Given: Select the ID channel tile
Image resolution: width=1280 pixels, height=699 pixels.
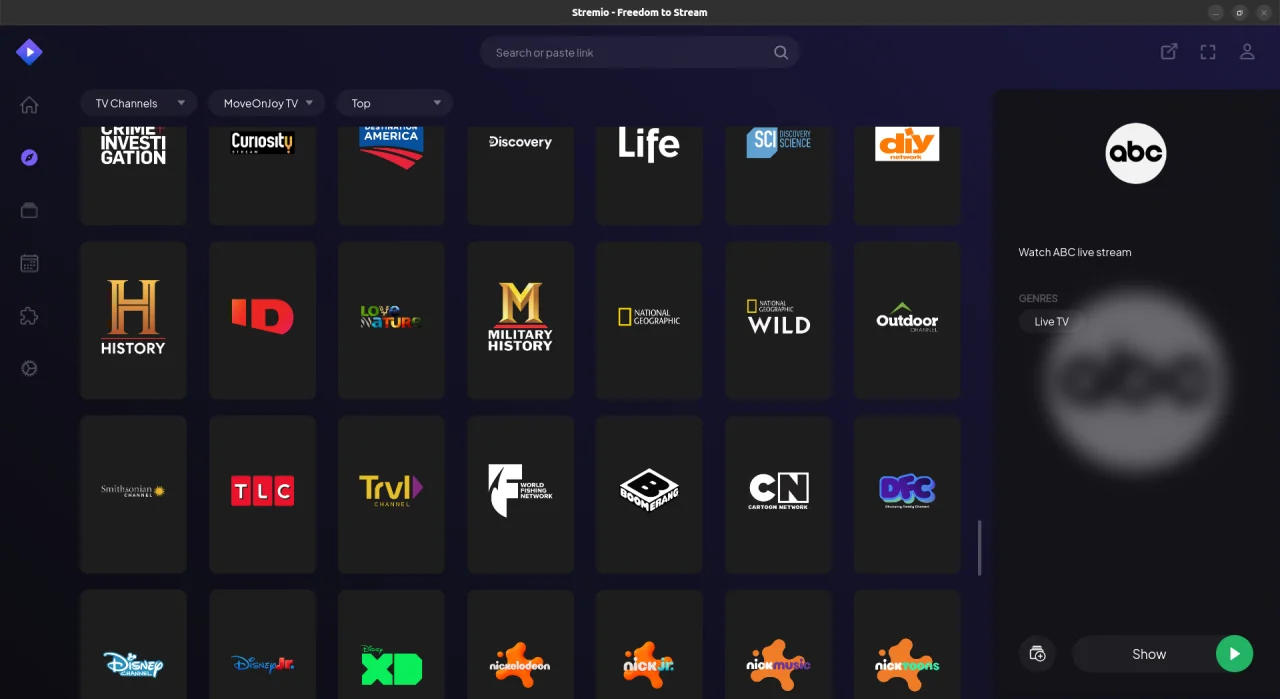Looking at the screenshot, I should pyautogui.click(x=262, y=320).
